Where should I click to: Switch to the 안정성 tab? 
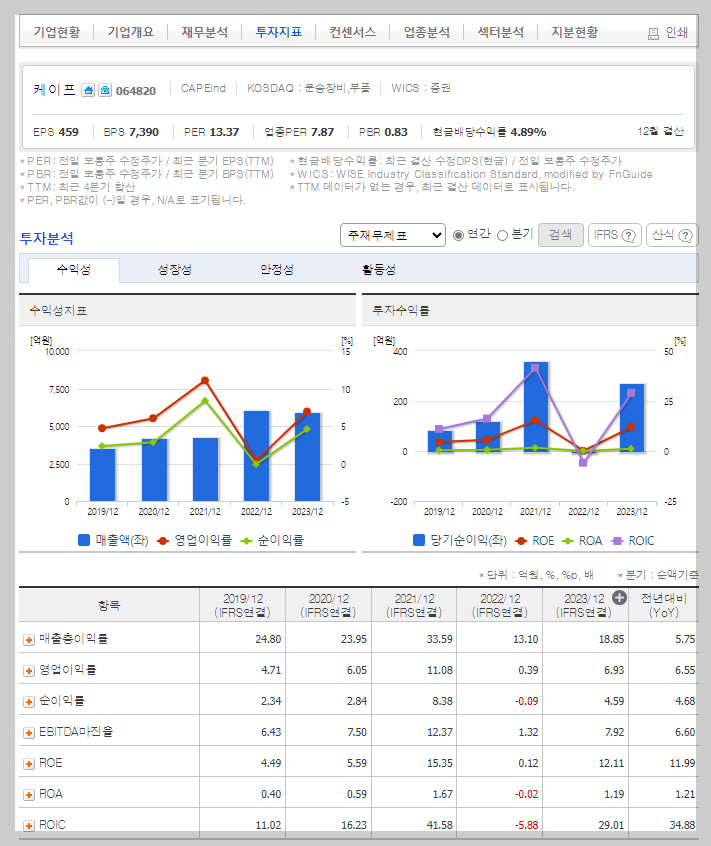[277, 270]
